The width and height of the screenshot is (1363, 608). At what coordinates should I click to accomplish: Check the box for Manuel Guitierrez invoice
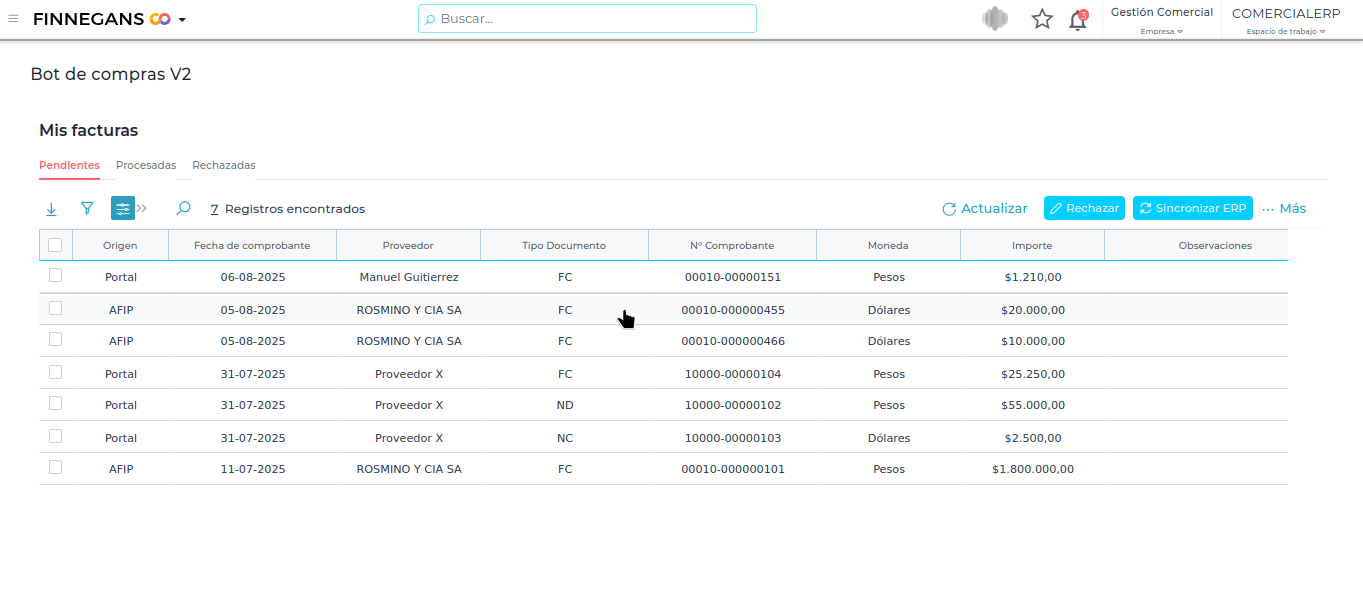click(55, 276)
